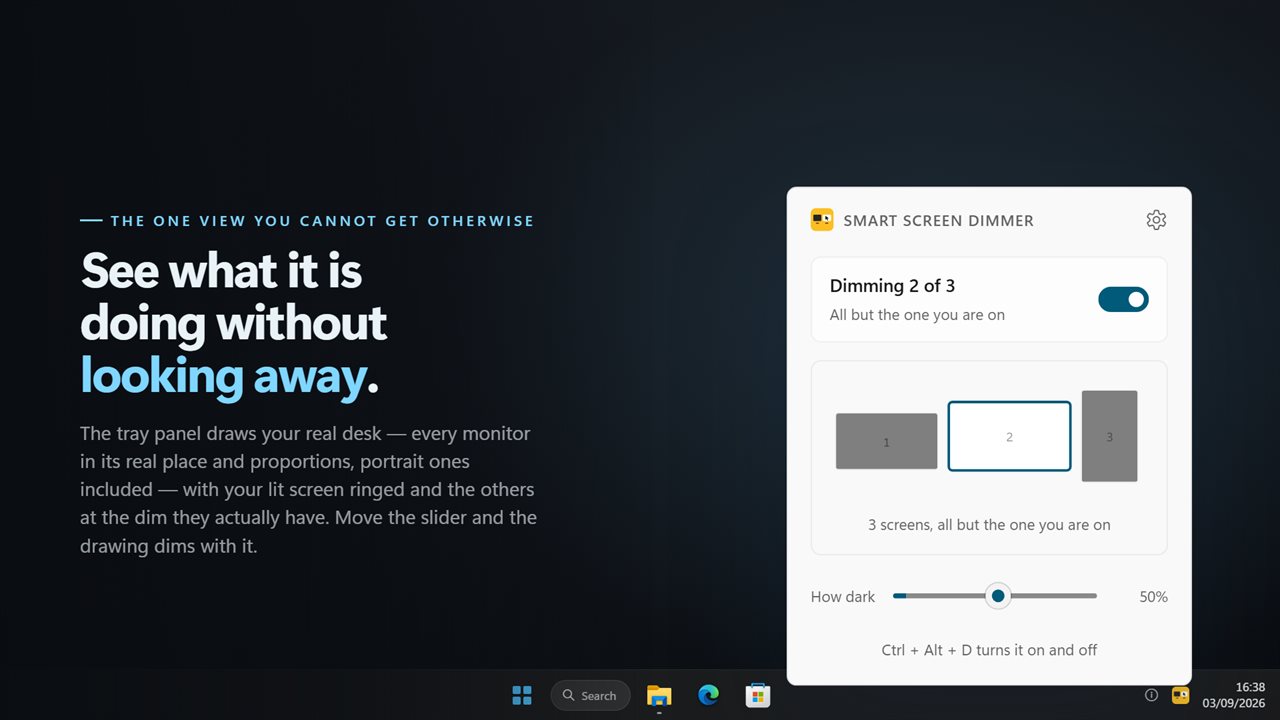Select monitor 2 in the desk layout
The width and height of the screenshot is (1280, 720).
1009,436
